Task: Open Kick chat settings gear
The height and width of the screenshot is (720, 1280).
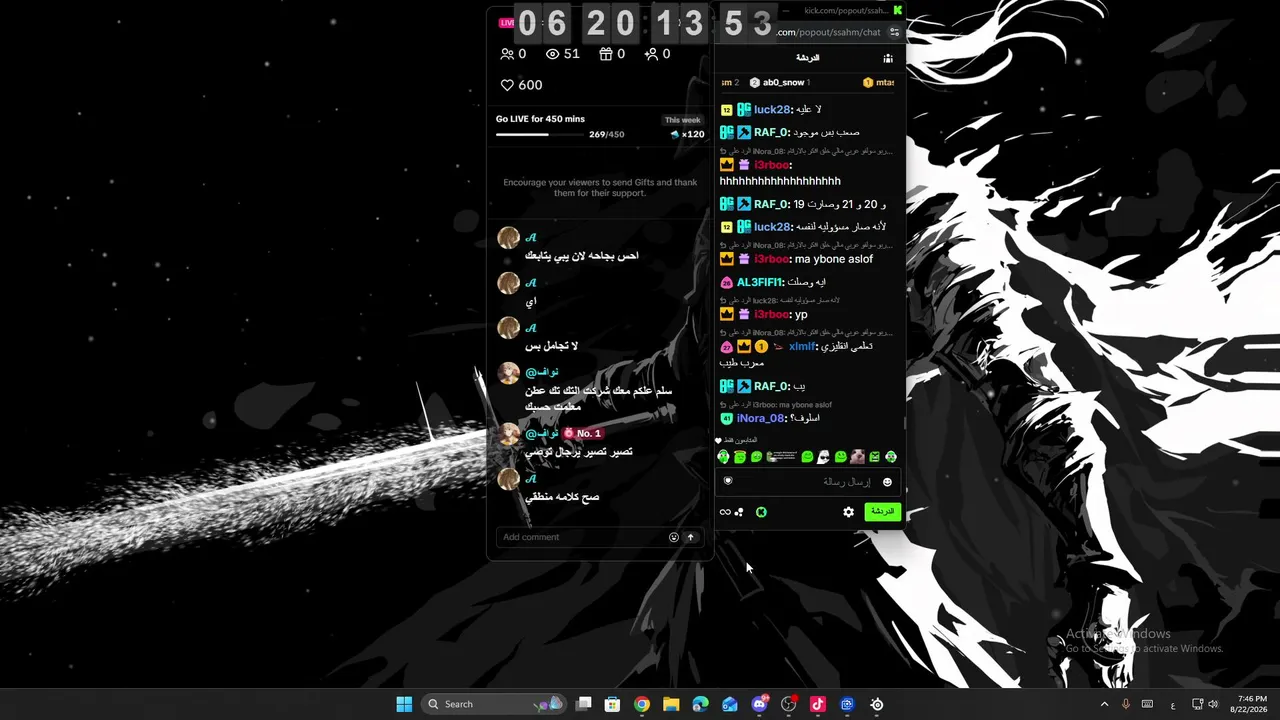Action: tap(849, 512)
